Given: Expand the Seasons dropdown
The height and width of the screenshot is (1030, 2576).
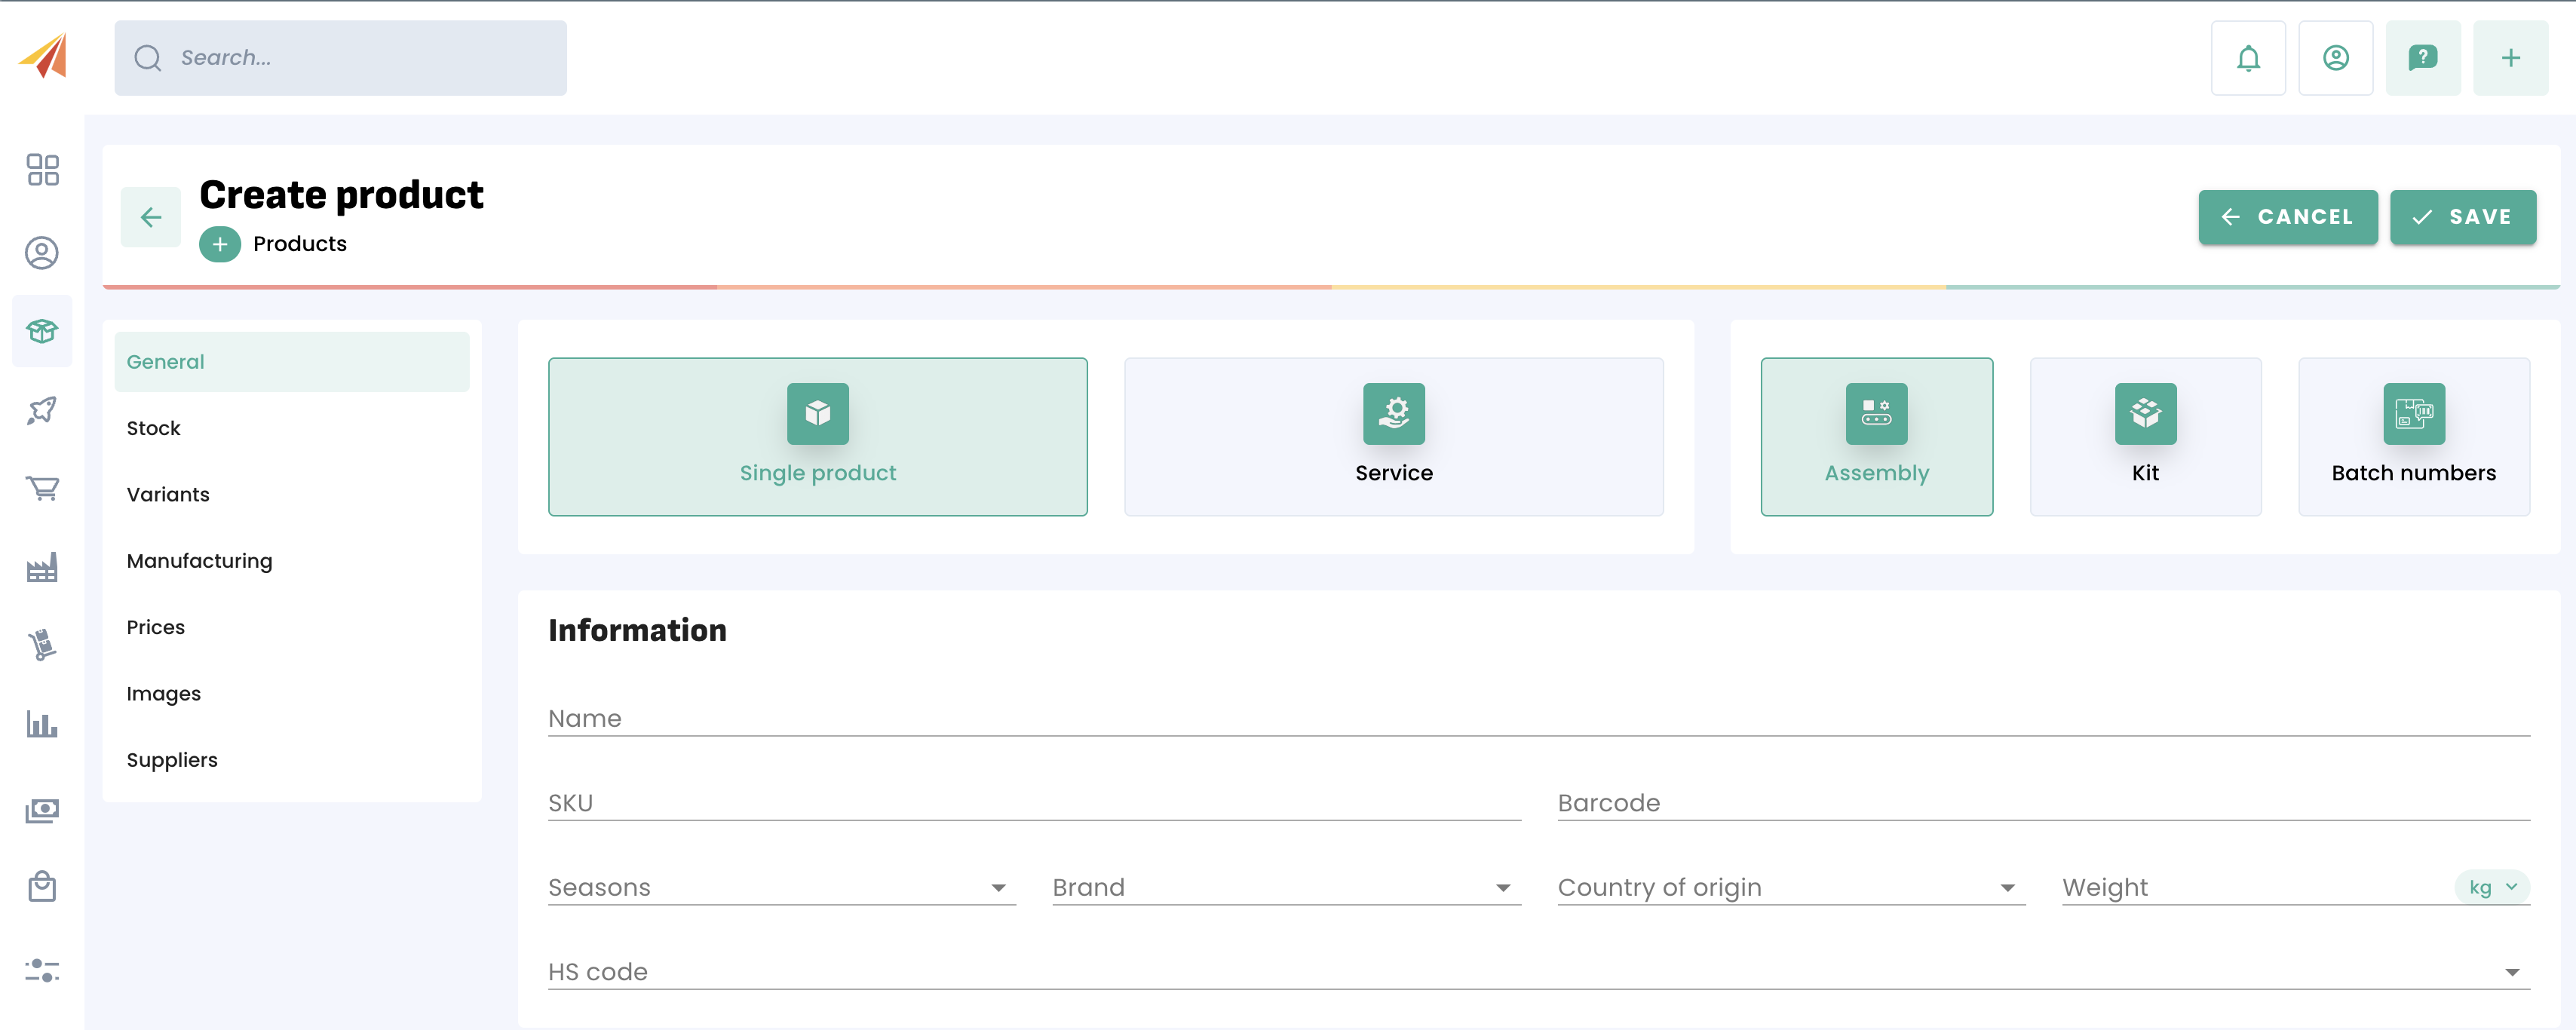Looking at the screenshot, I should [x=780, y=887].
